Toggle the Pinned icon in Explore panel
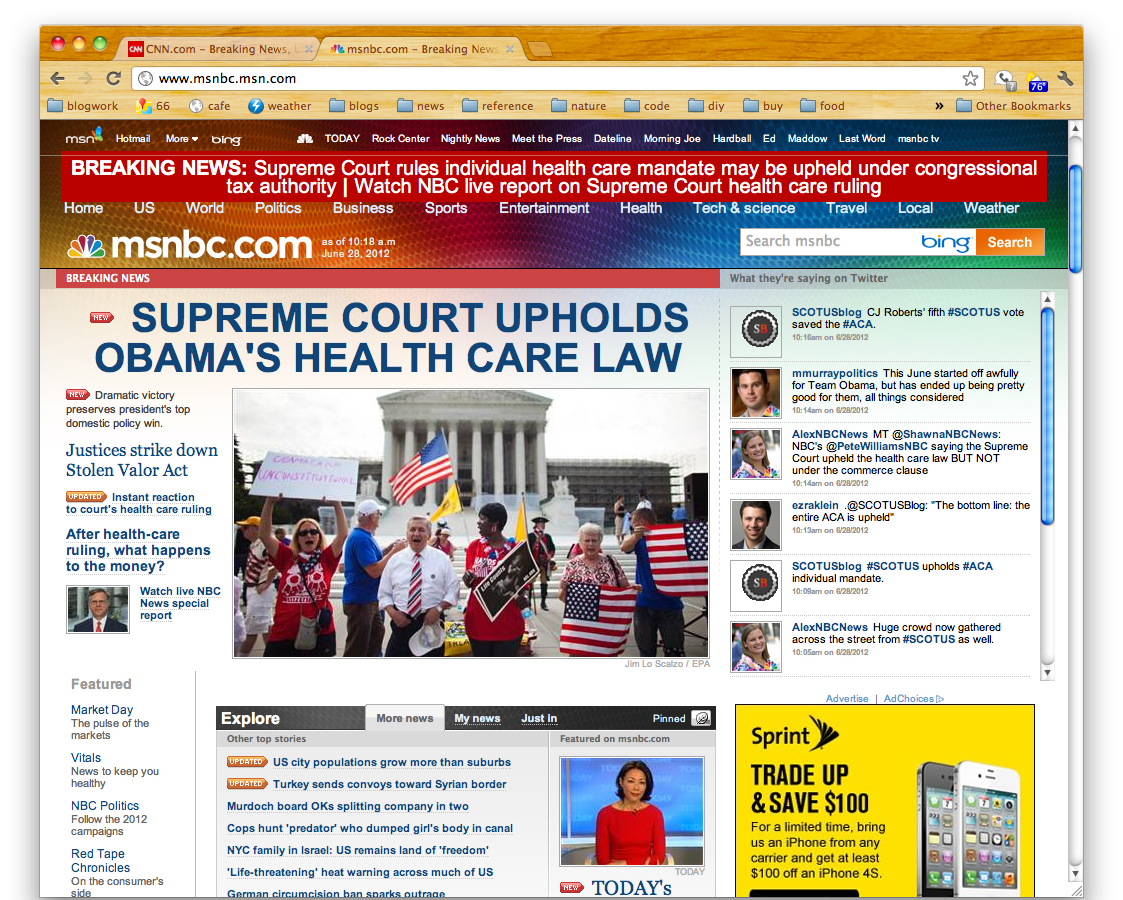Viewport: 1123px width, 900px height. coord(701,718)
